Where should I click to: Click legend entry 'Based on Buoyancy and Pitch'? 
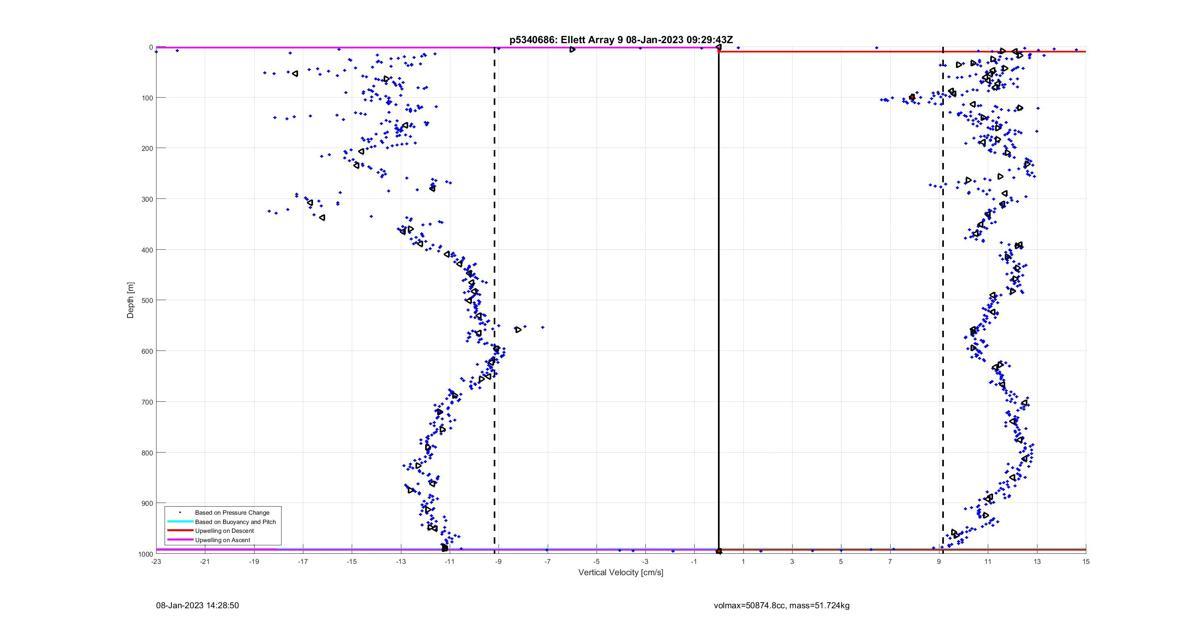coord(235,522)
